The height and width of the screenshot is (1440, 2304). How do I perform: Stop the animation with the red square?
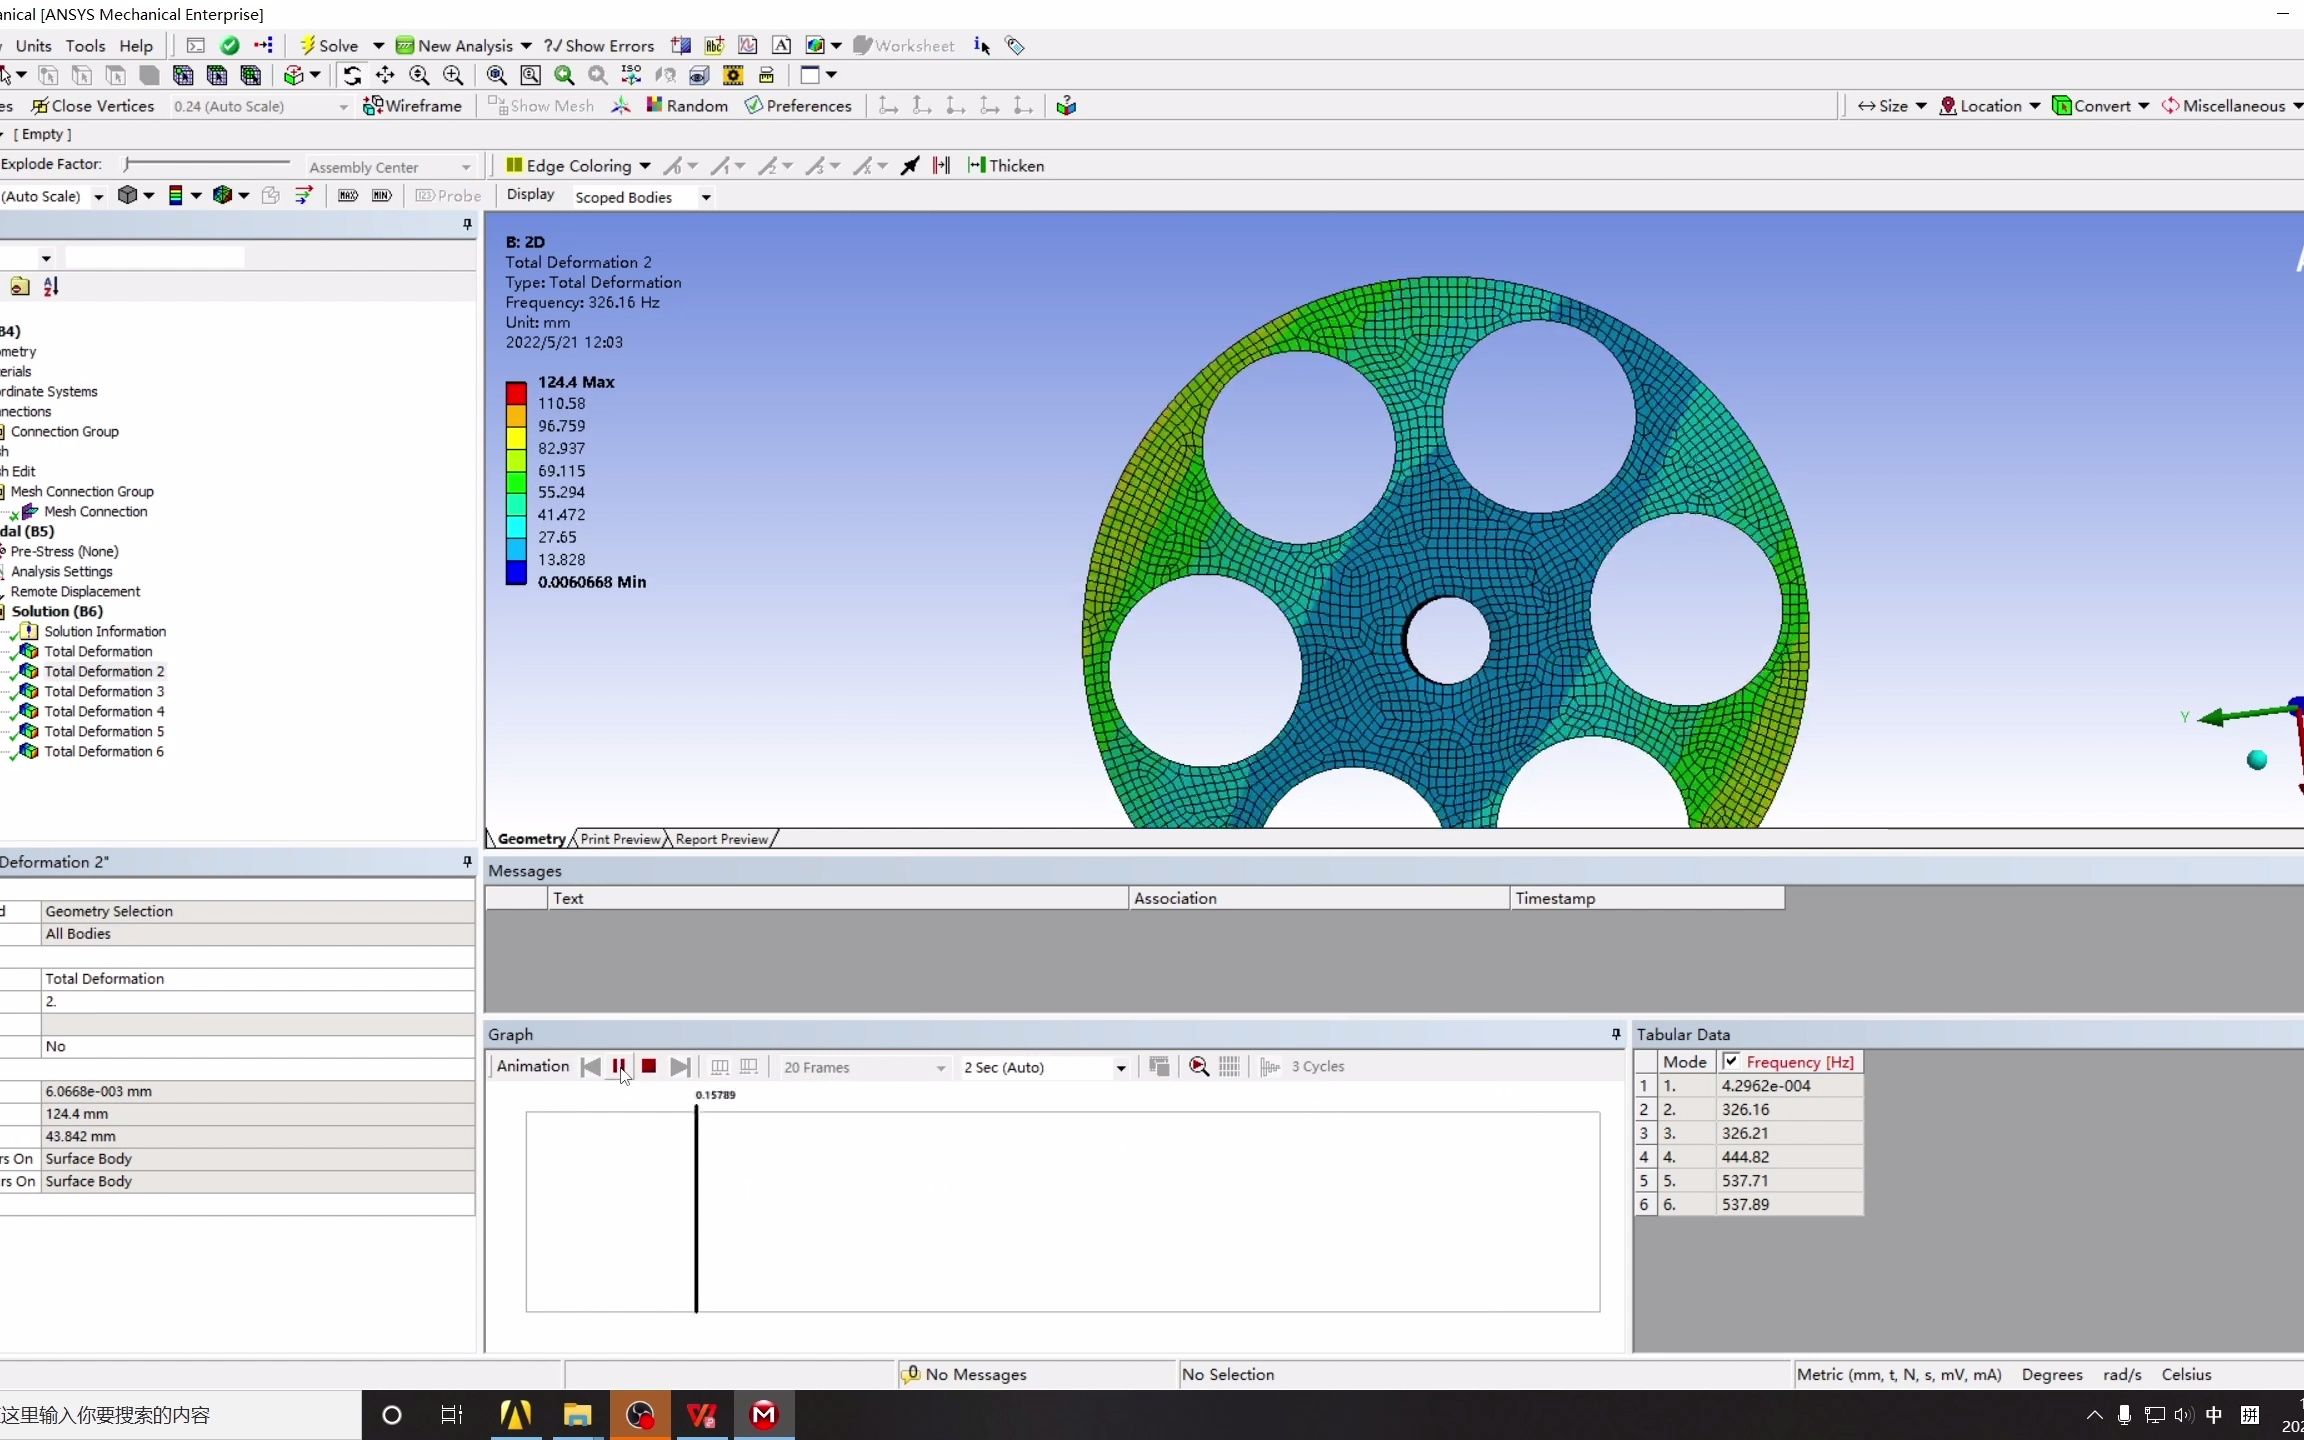point(648,1067)
